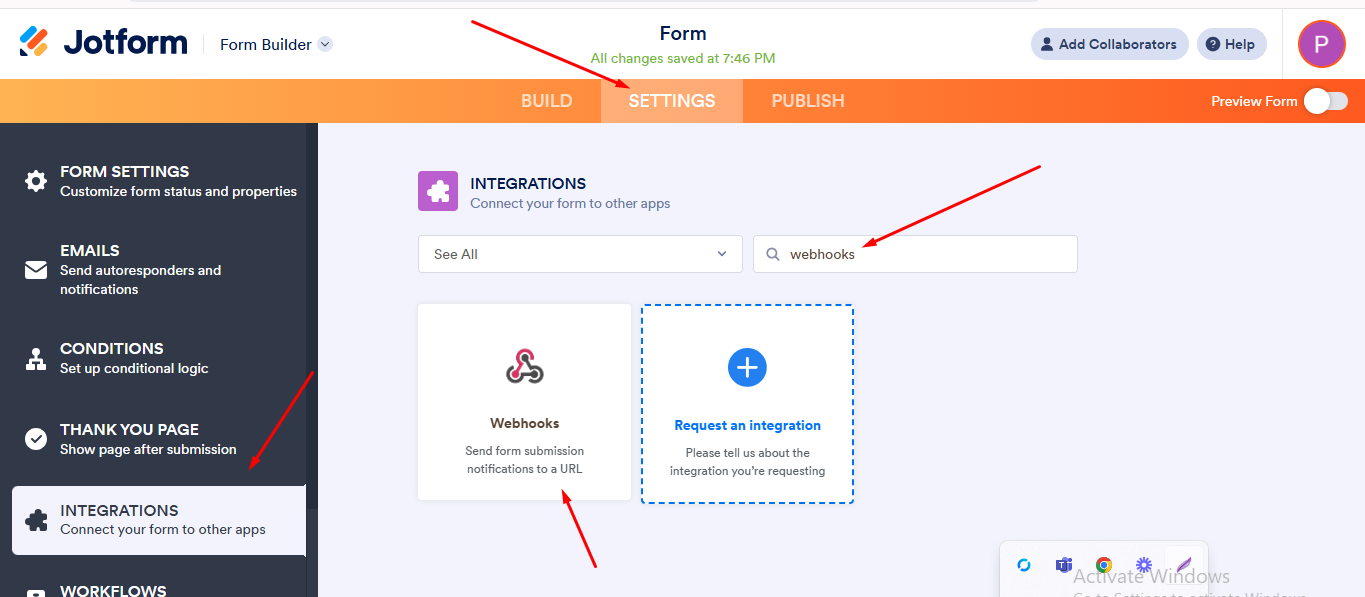Image resolution: width=1365 pixels, height=597 pixels.
Task: Switch to the BUILD tab
Action: (546, 101)
